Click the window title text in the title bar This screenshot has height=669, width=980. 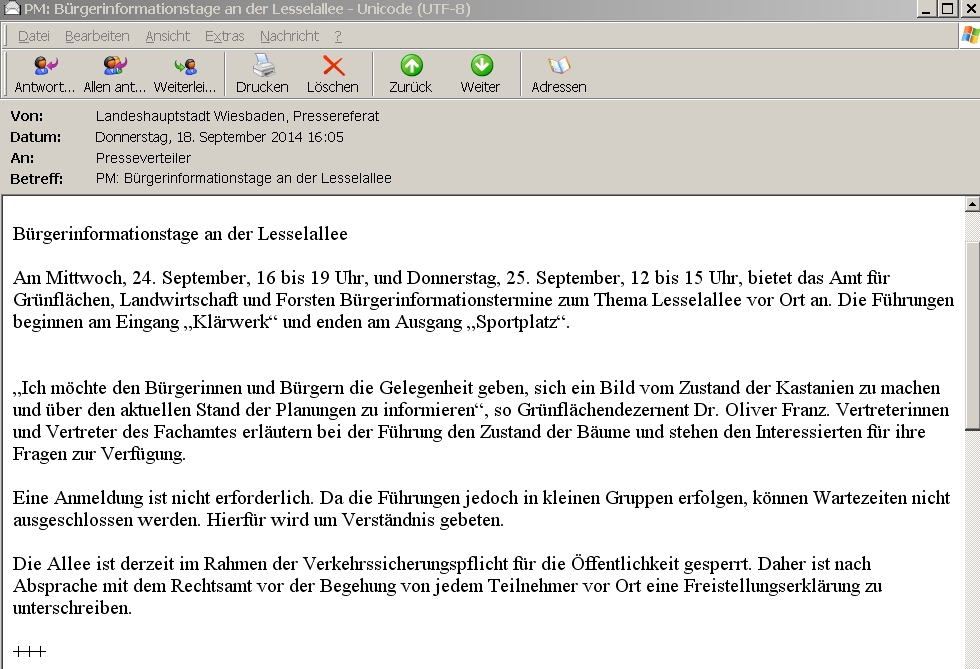pos(248,9)
